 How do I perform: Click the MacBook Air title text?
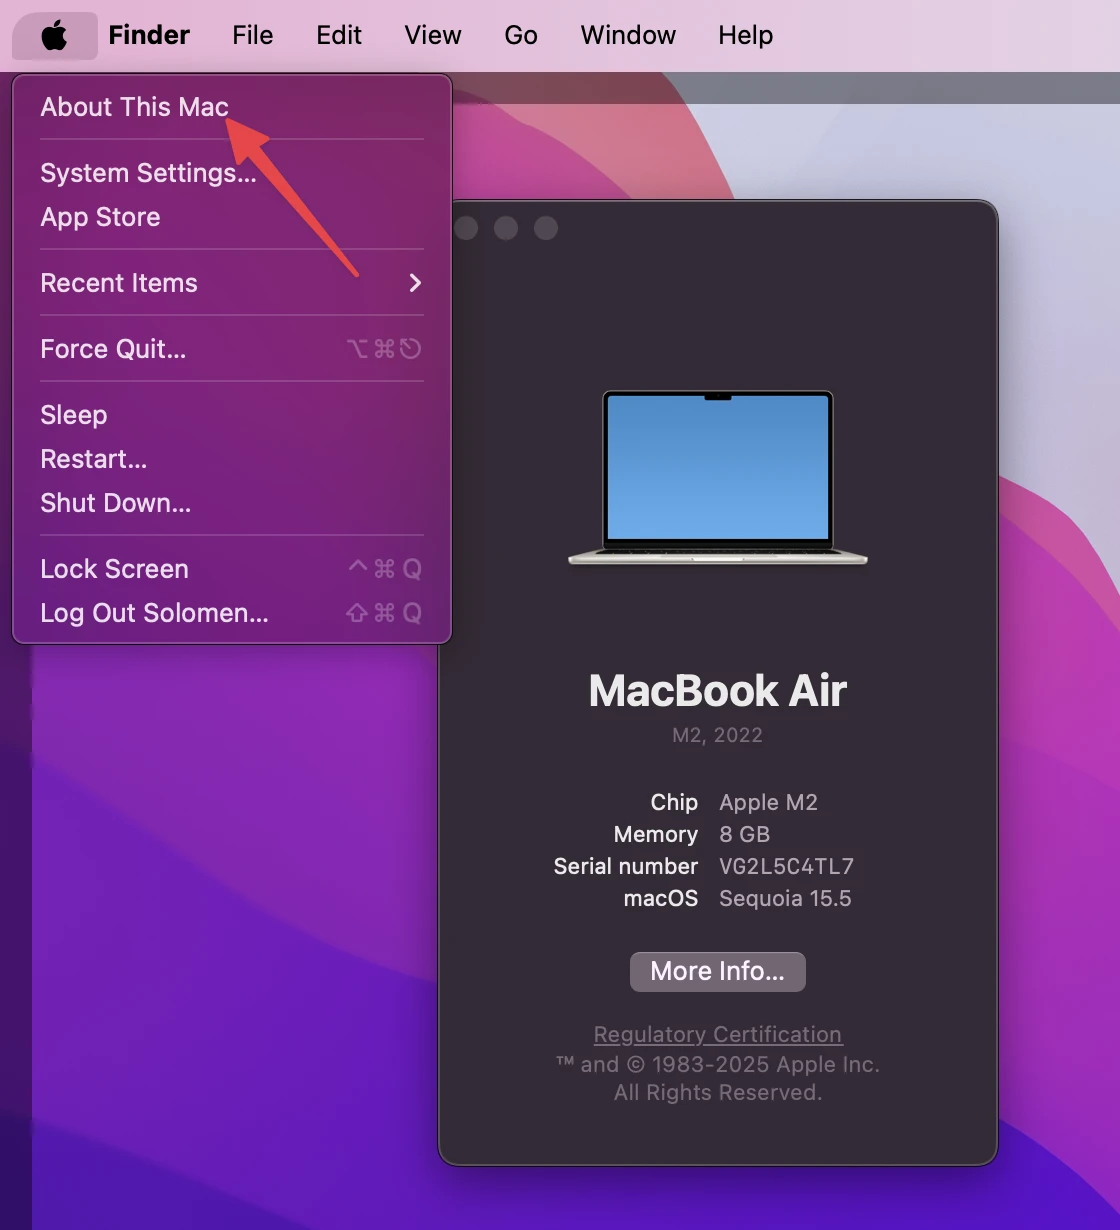[x=718, y=690]
